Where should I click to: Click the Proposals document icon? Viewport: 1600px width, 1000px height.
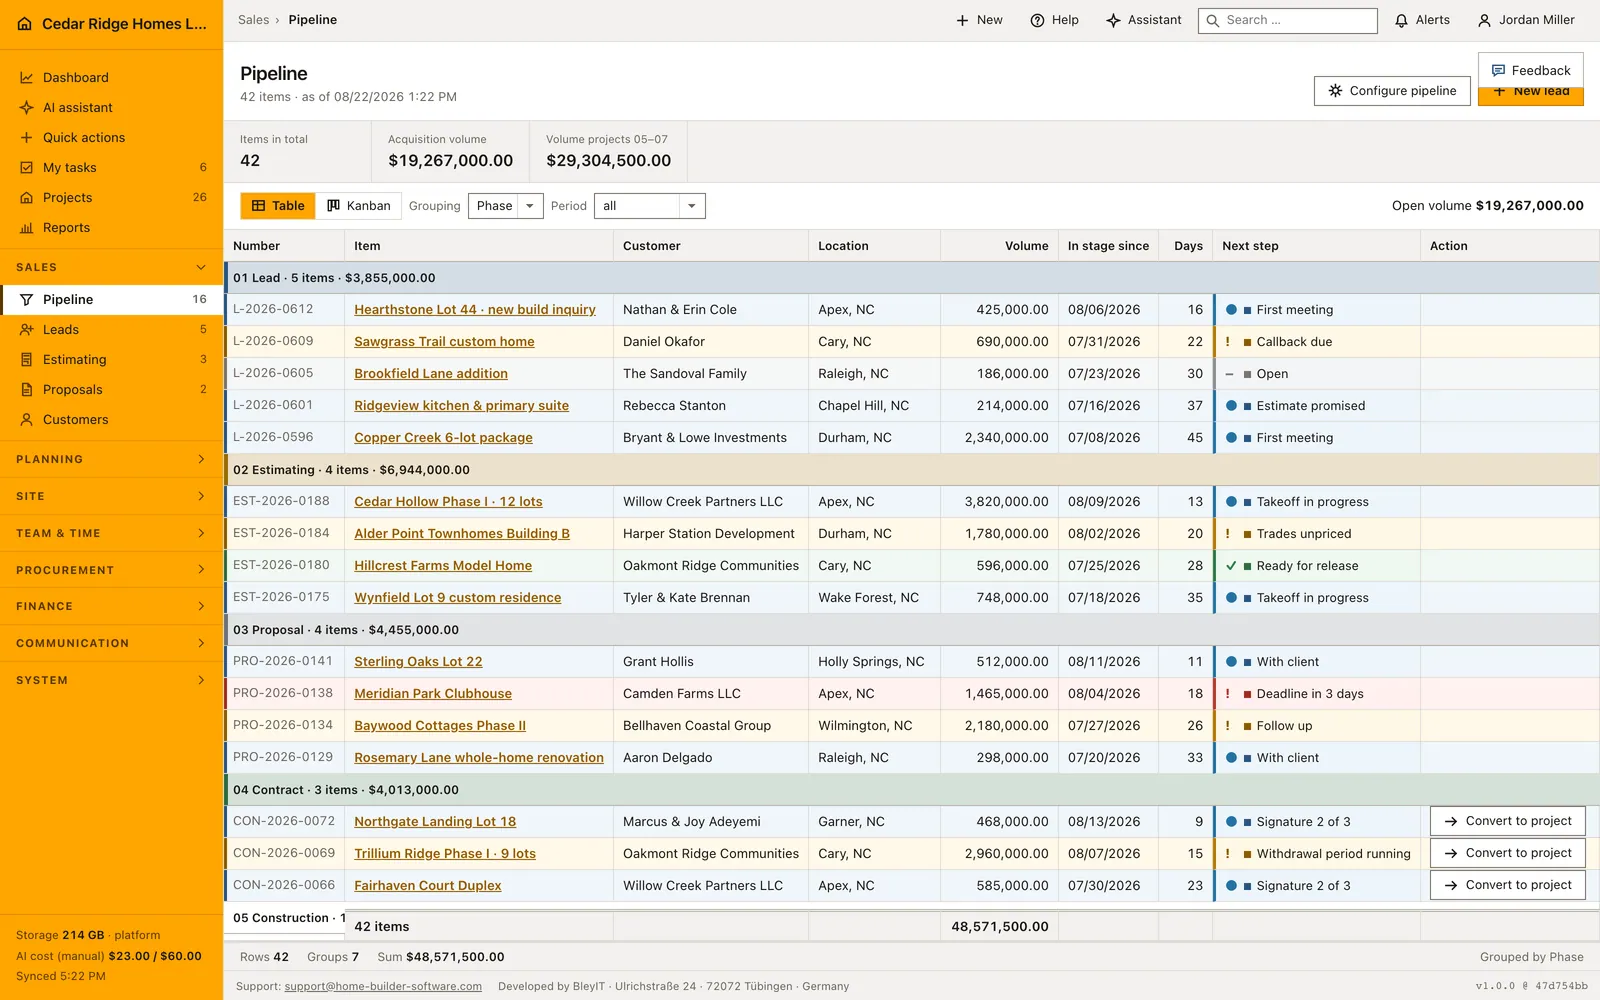(27, 390)
